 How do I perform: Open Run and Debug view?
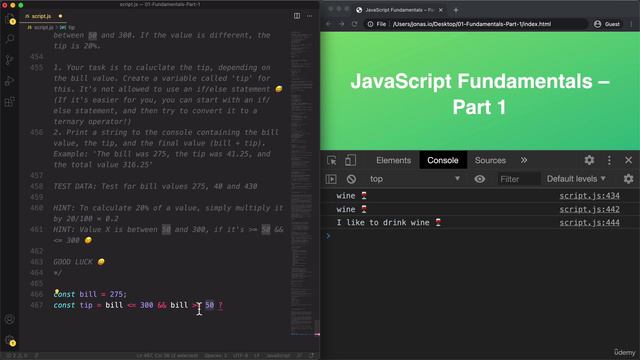coord(10,81)
